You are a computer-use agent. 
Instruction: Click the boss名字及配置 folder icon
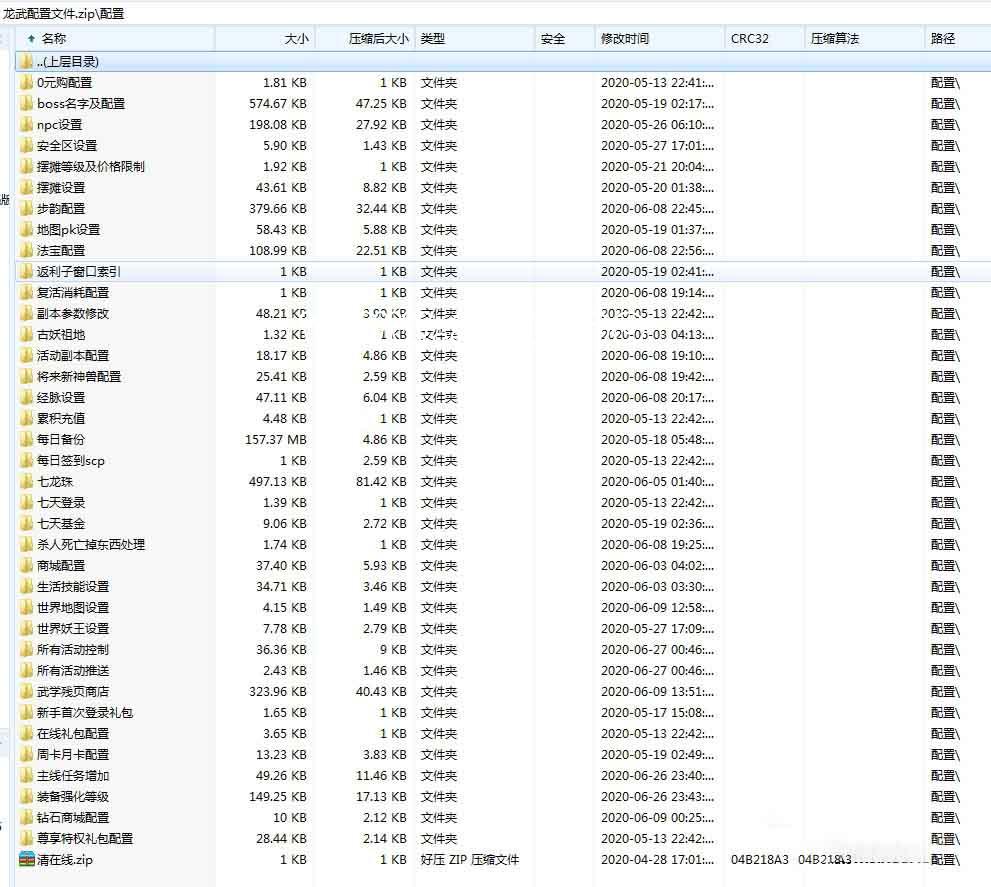(x=26, y=103)
